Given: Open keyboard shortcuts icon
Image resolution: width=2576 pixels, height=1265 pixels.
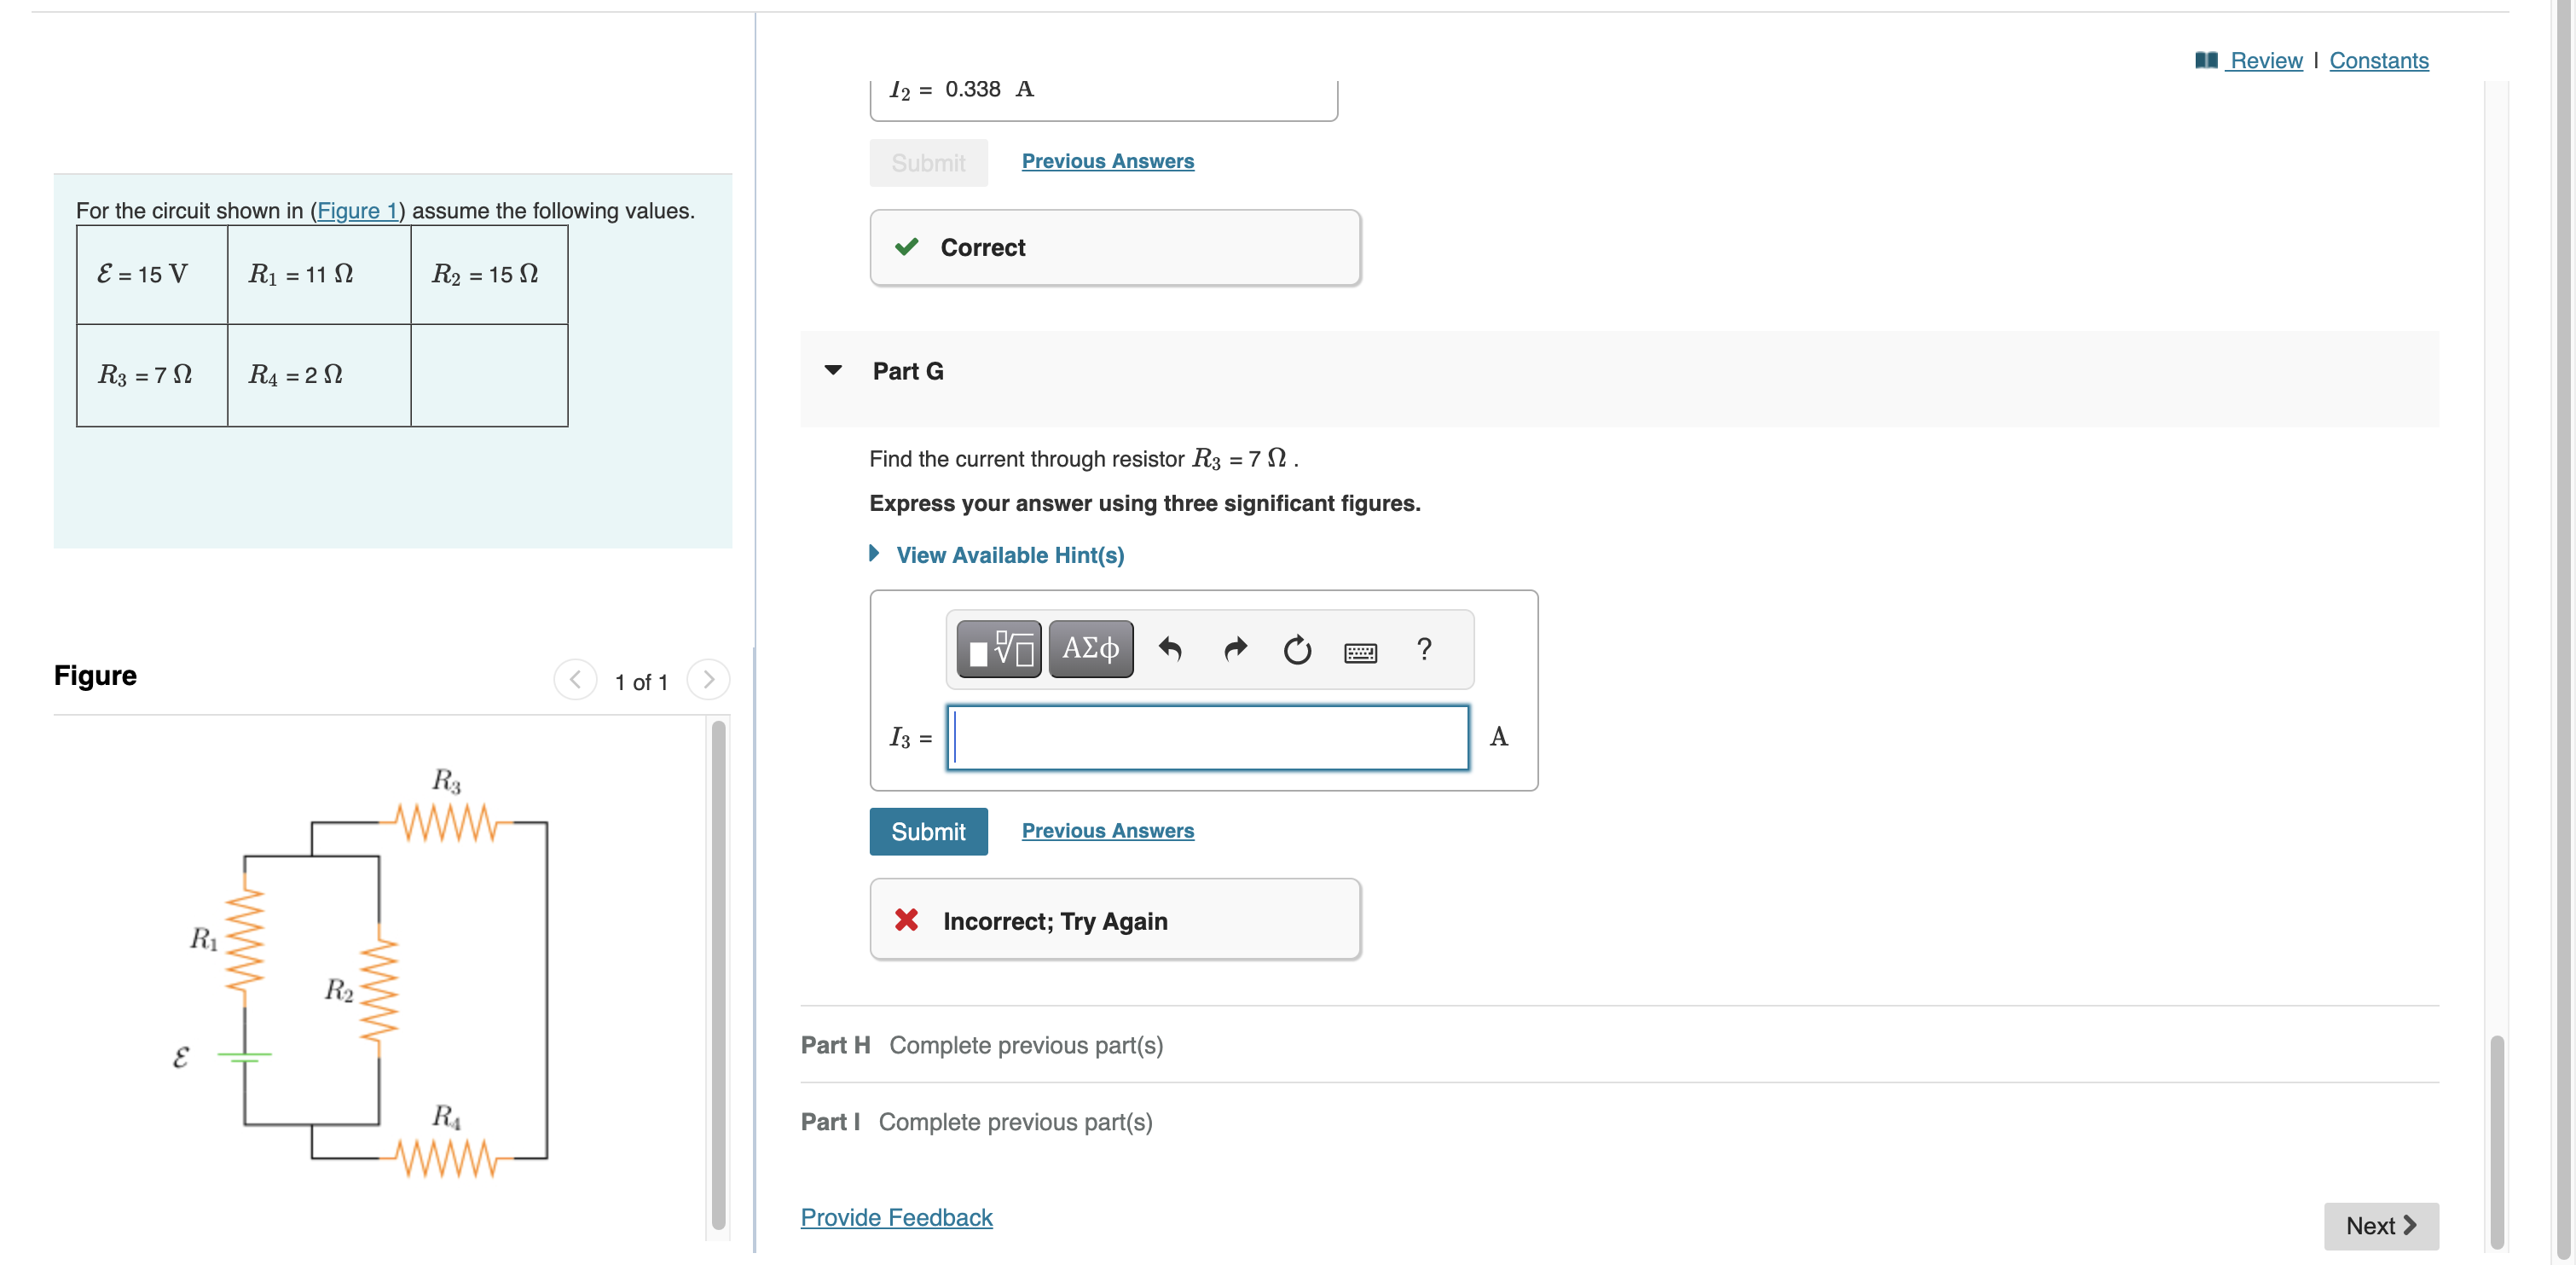Looking at the screenshot, I should tap(1360, 652).
